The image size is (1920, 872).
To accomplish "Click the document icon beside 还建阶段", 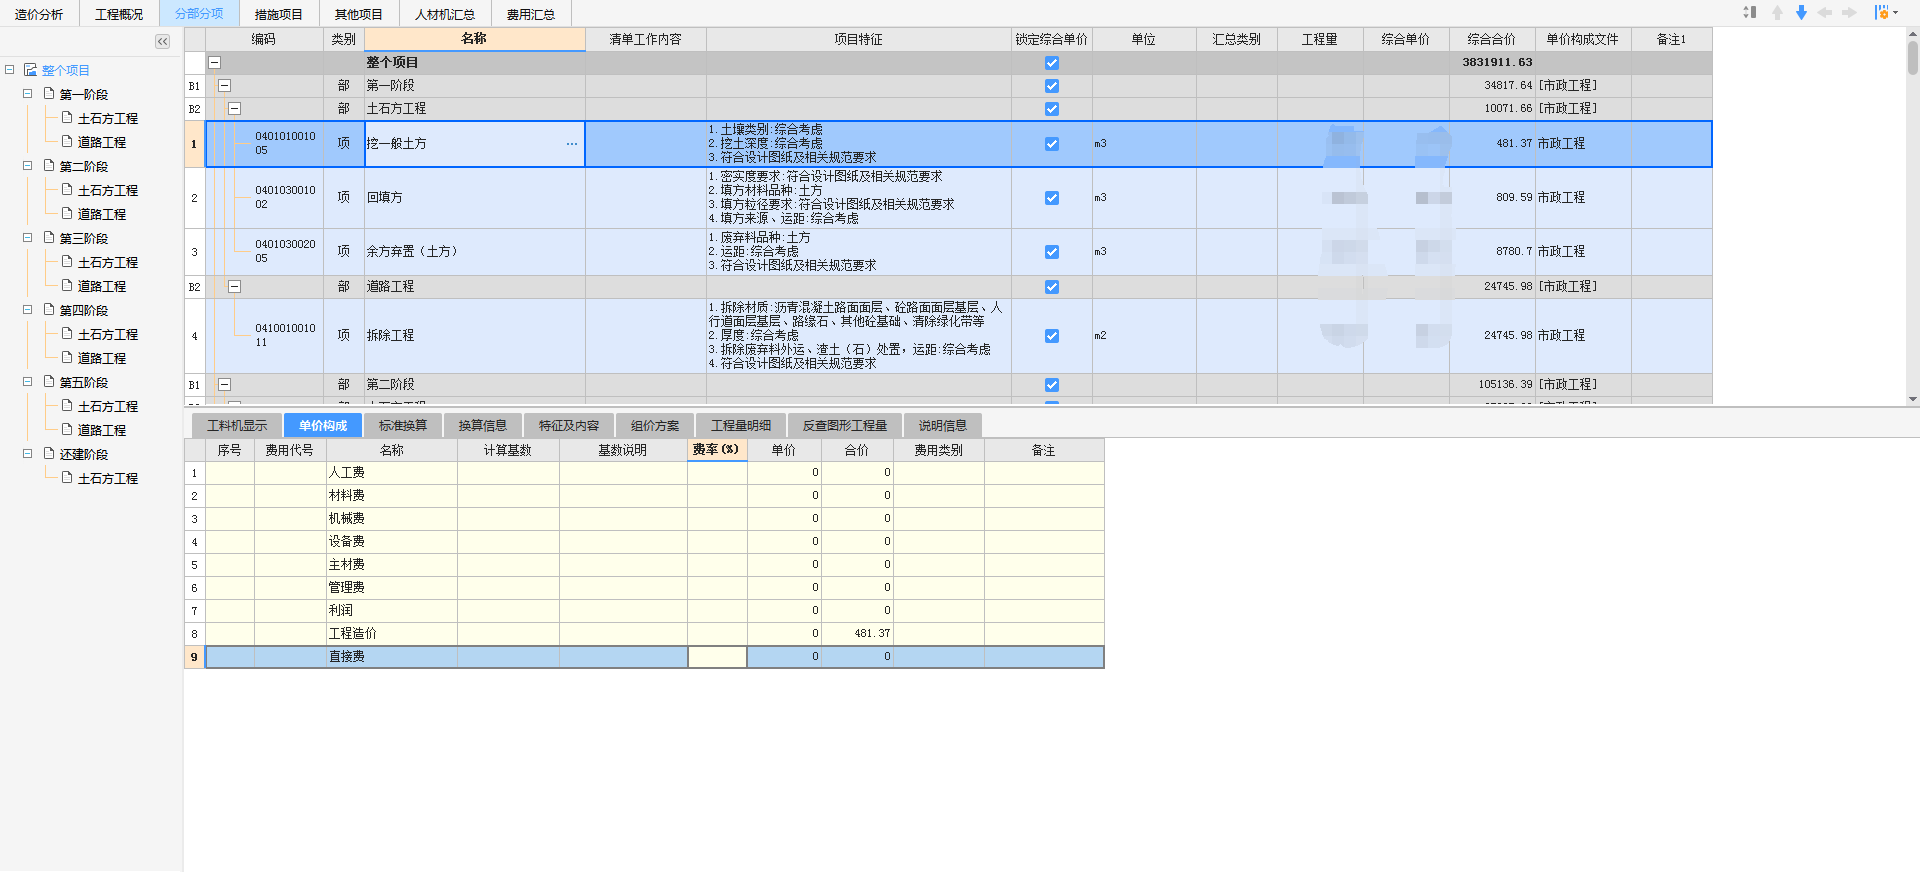I will (x=49, y=454).
